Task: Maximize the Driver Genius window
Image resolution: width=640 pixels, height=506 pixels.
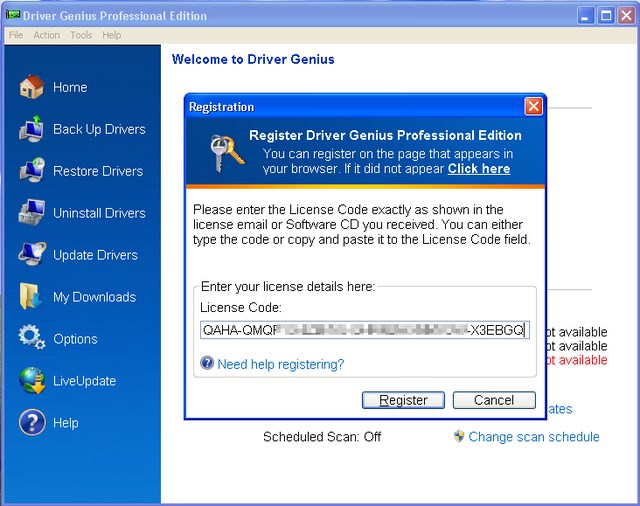Action: point(606,16)
